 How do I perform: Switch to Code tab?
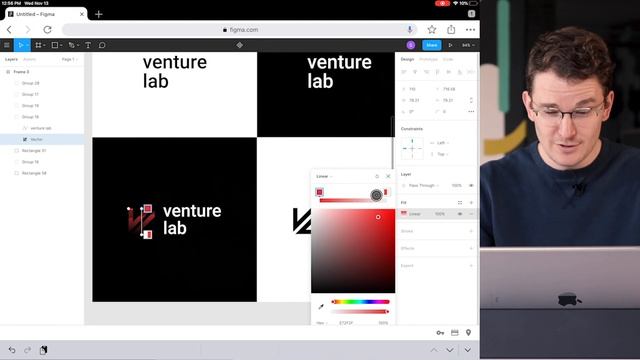pos(448,59)
